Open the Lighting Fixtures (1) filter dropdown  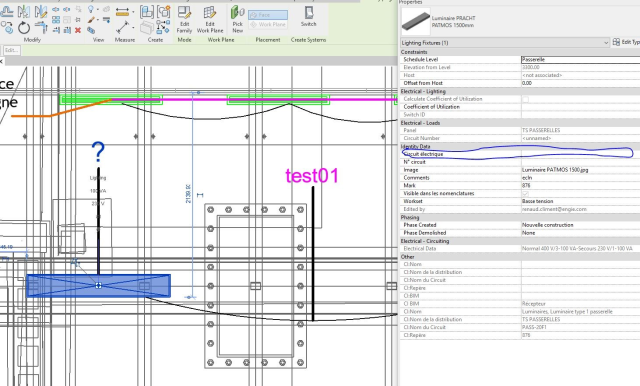click(505, 42)
